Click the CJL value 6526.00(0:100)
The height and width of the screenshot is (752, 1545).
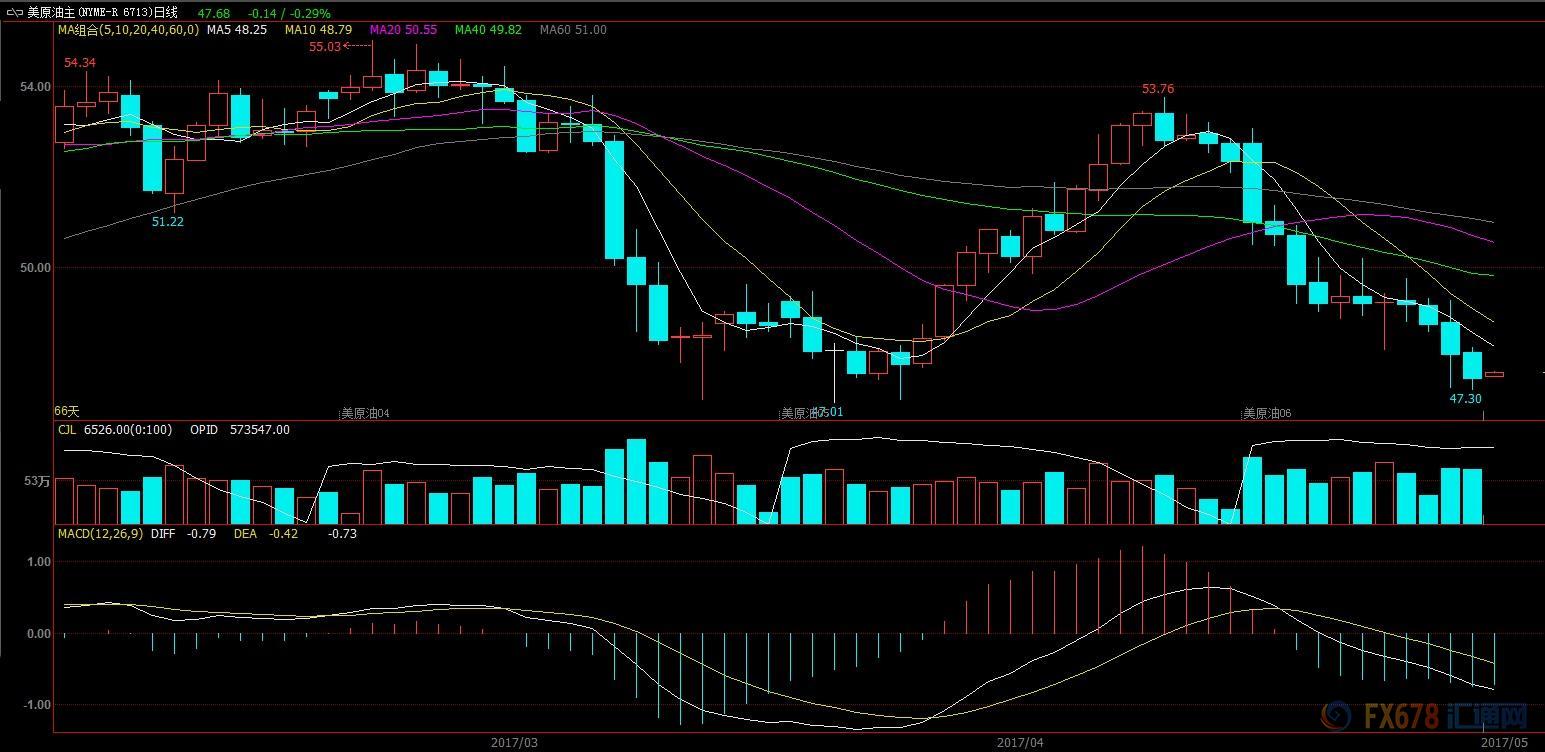coord(128,430)
